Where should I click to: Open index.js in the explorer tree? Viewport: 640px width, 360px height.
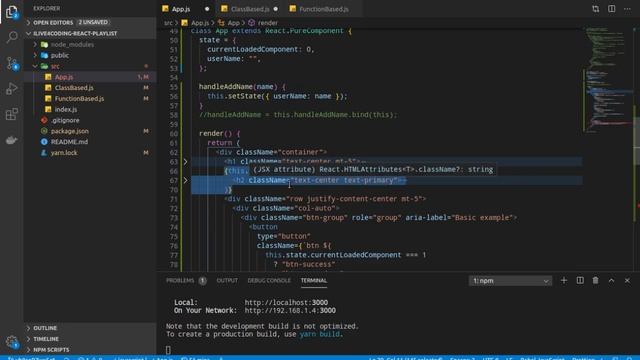[x=90, y=109]
